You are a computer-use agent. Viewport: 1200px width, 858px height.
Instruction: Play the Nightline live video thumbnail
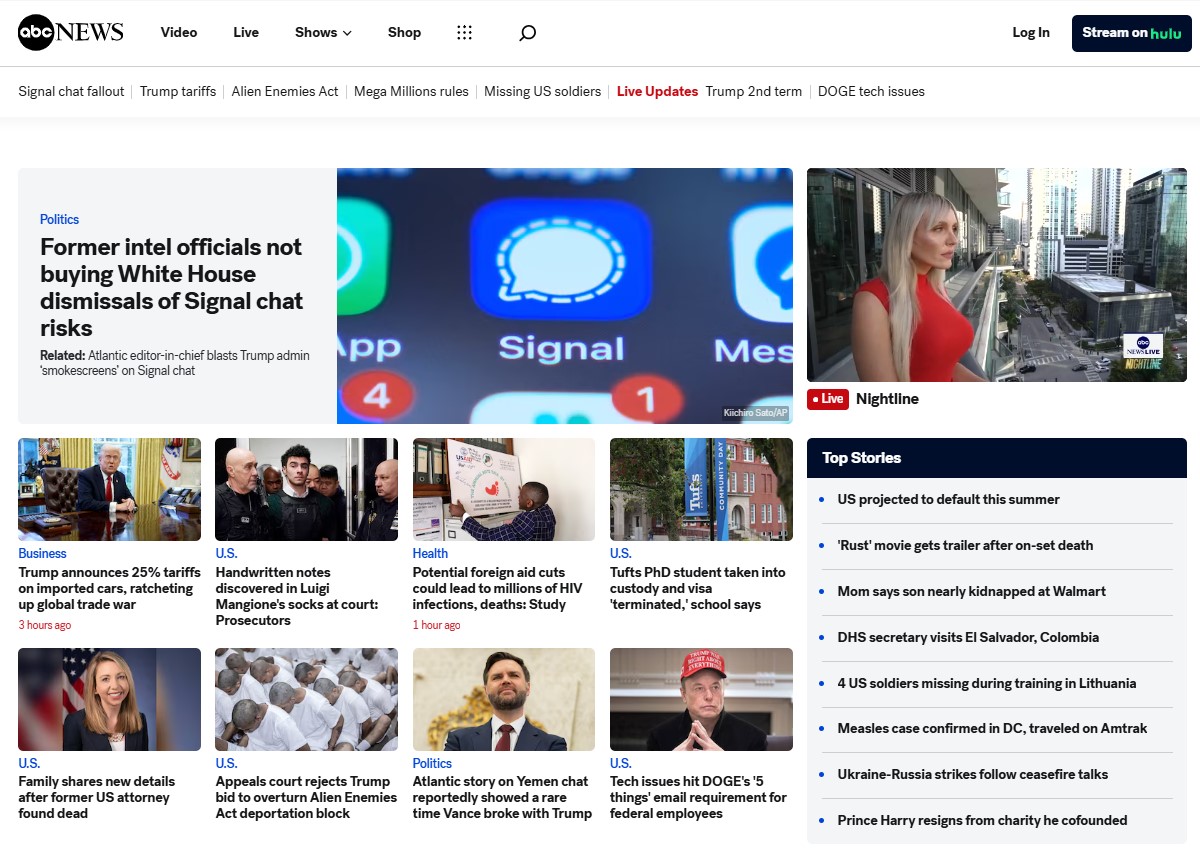click(997, 275)
